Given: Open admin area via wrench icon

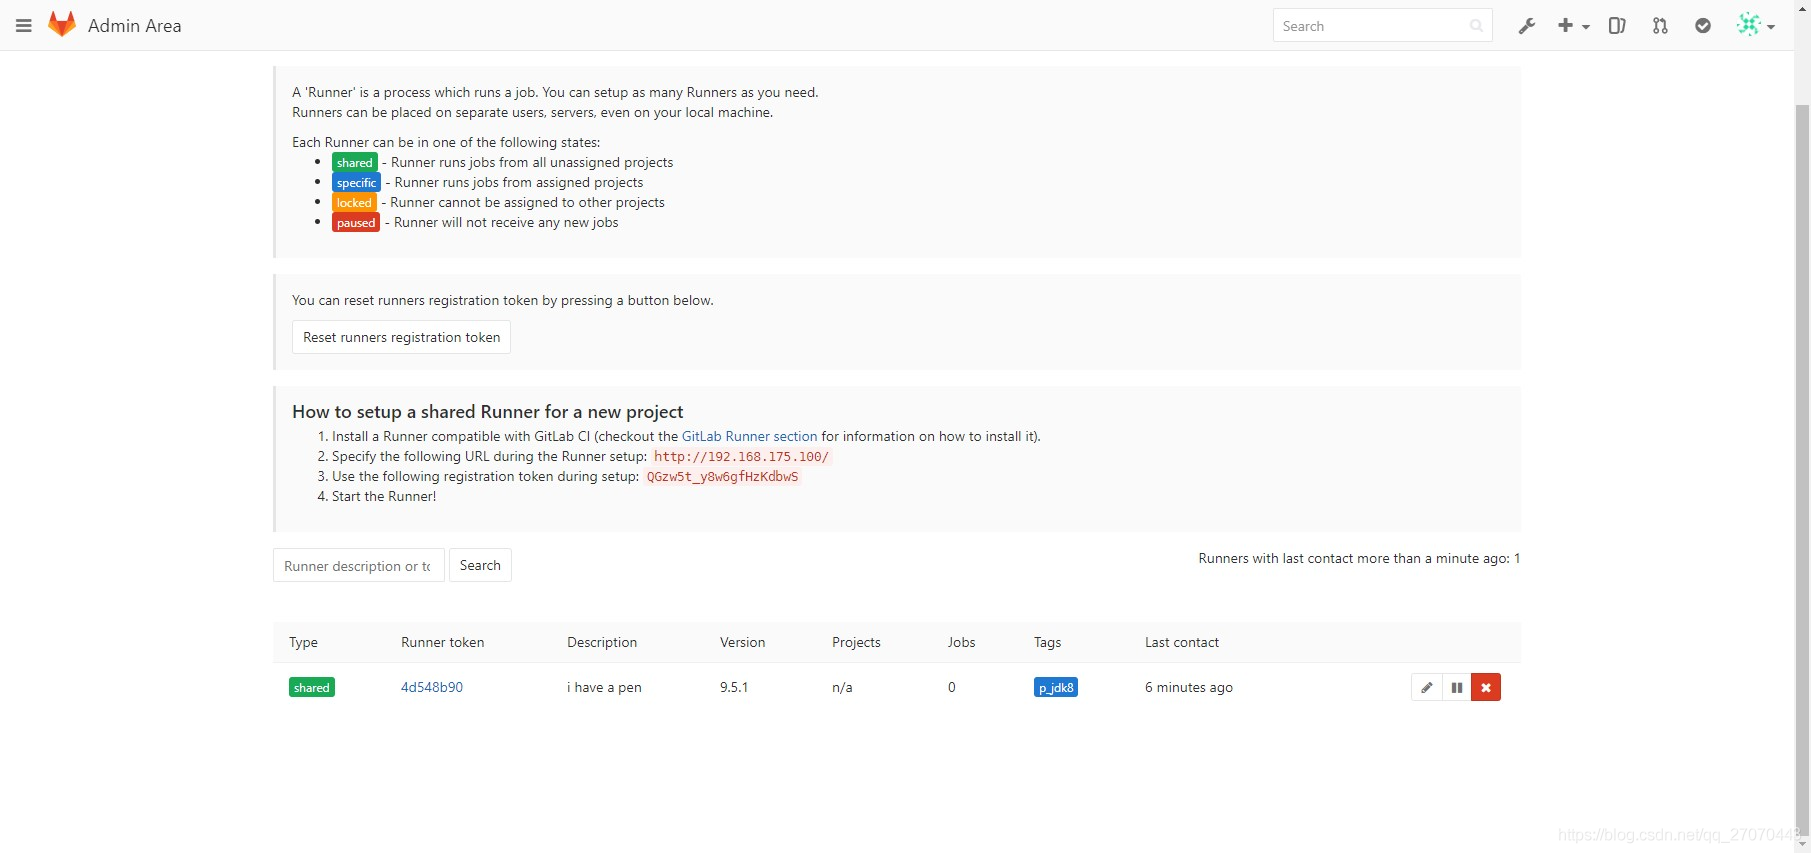Looking at the screenshot, I should (1526, 26).
